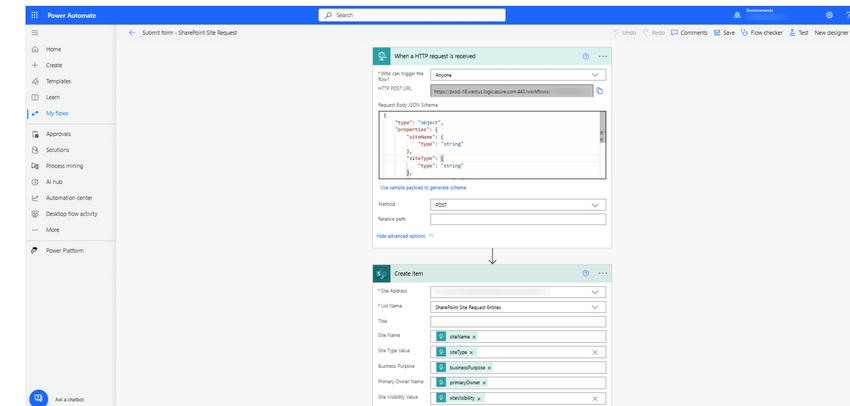Image resolution: width=850 pixels, height=406 pixels.
Task: Click the Home icon in sidebar
Action: pos(35,49)
